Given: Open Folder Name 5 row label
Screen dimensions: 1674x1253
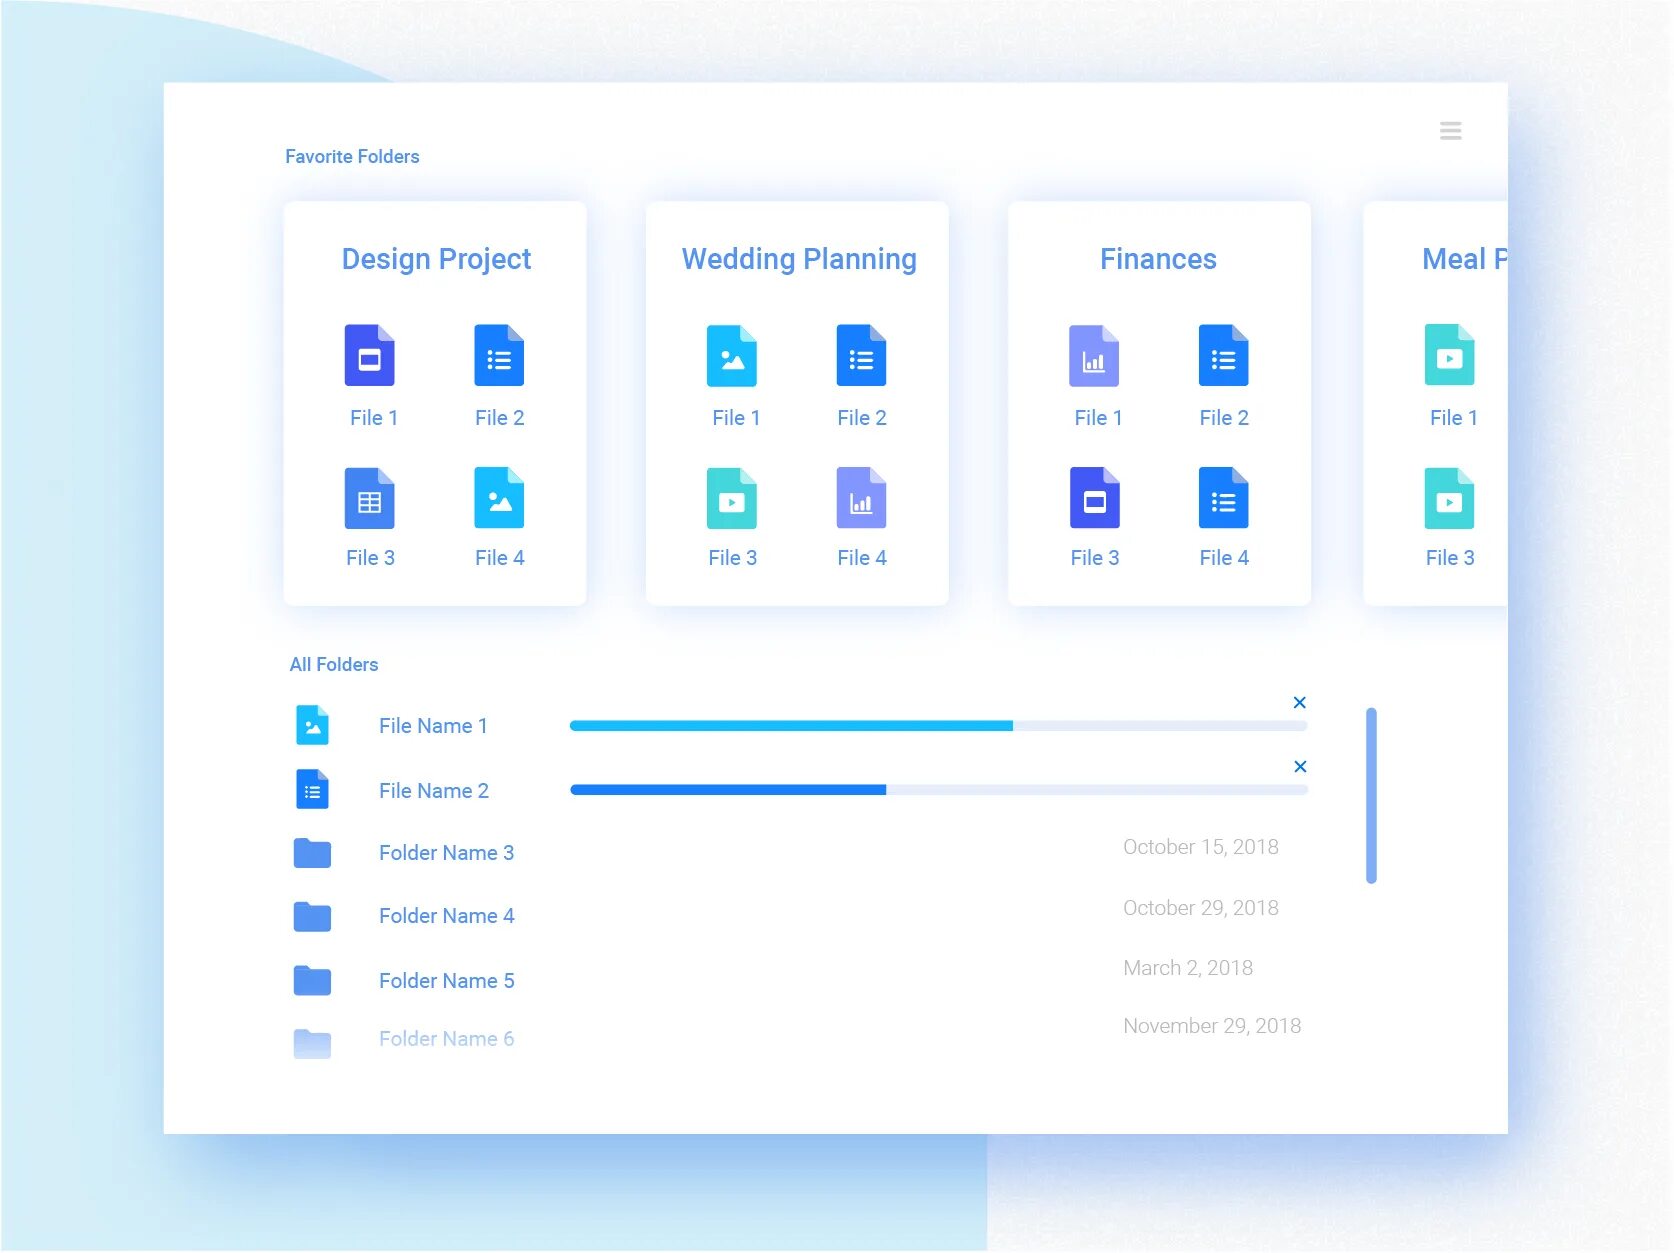Looking at the screenshot, I should pyautogui.click(x=446, y=981).
